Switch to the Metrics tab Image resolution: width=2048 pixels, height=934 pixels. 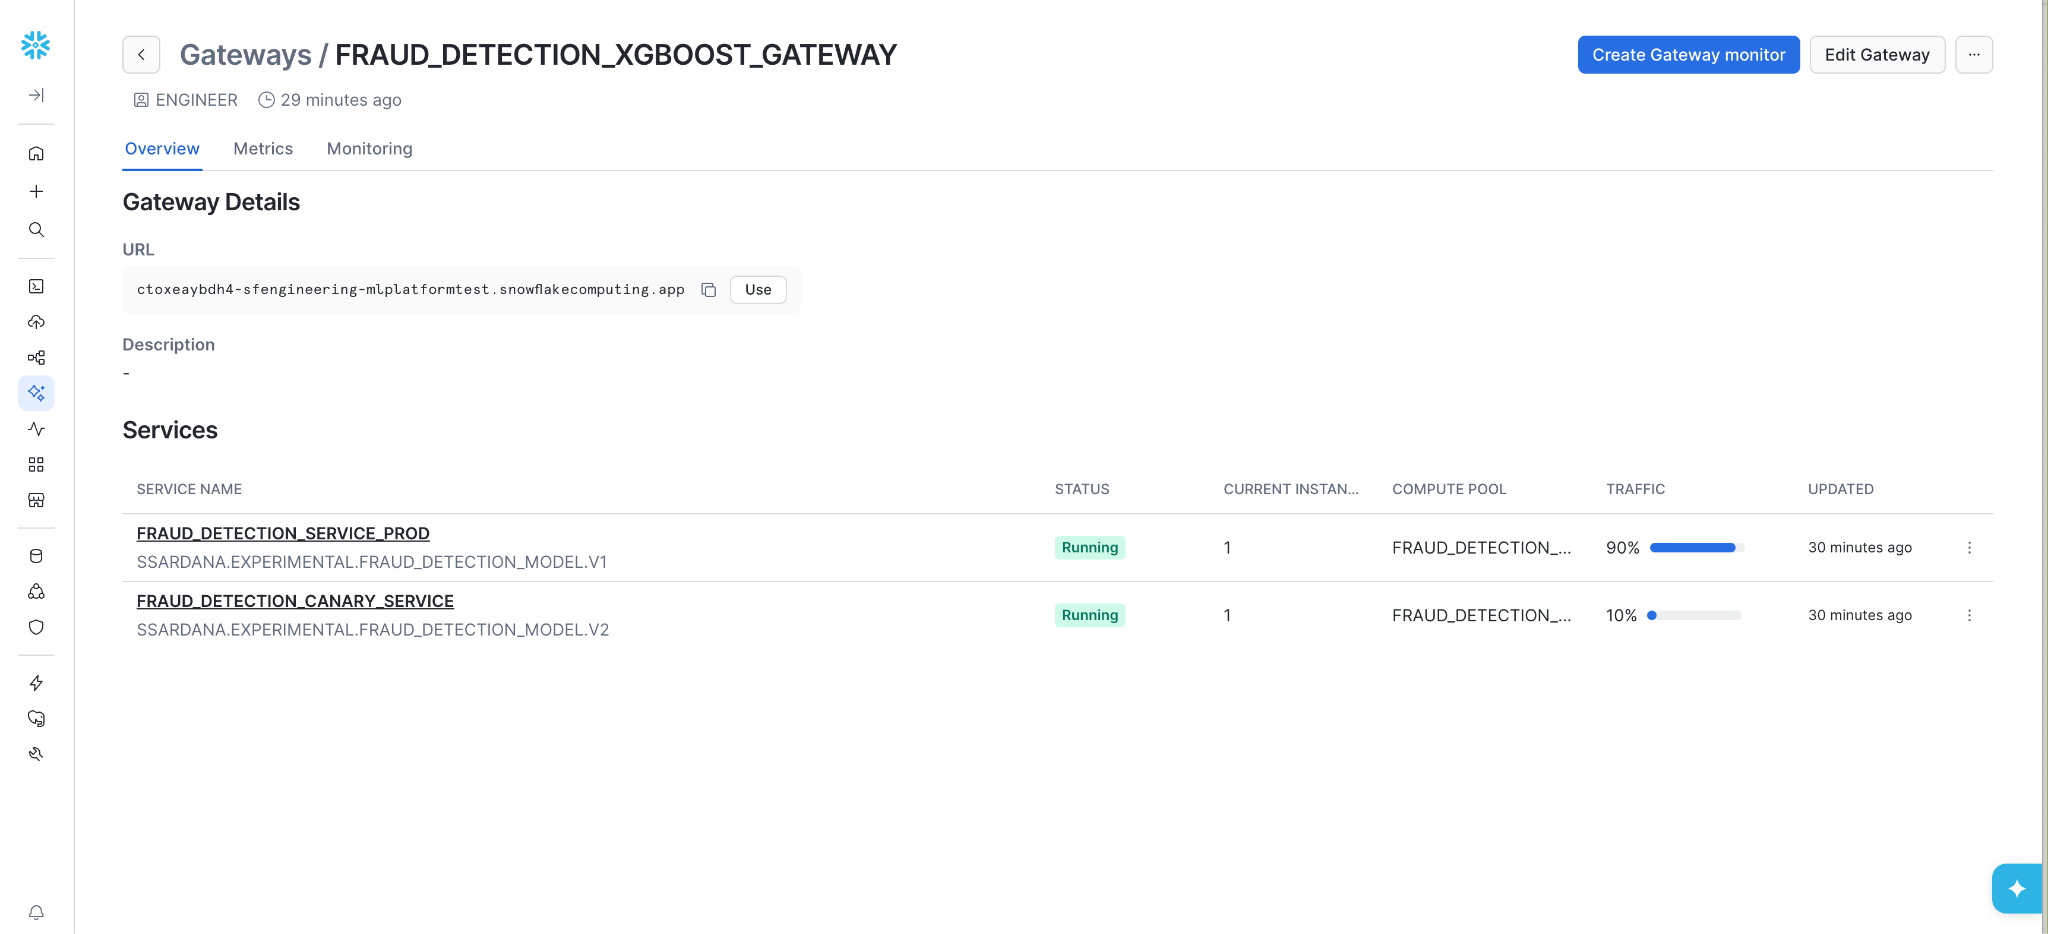pyautogui.click(x=263, y=148)
